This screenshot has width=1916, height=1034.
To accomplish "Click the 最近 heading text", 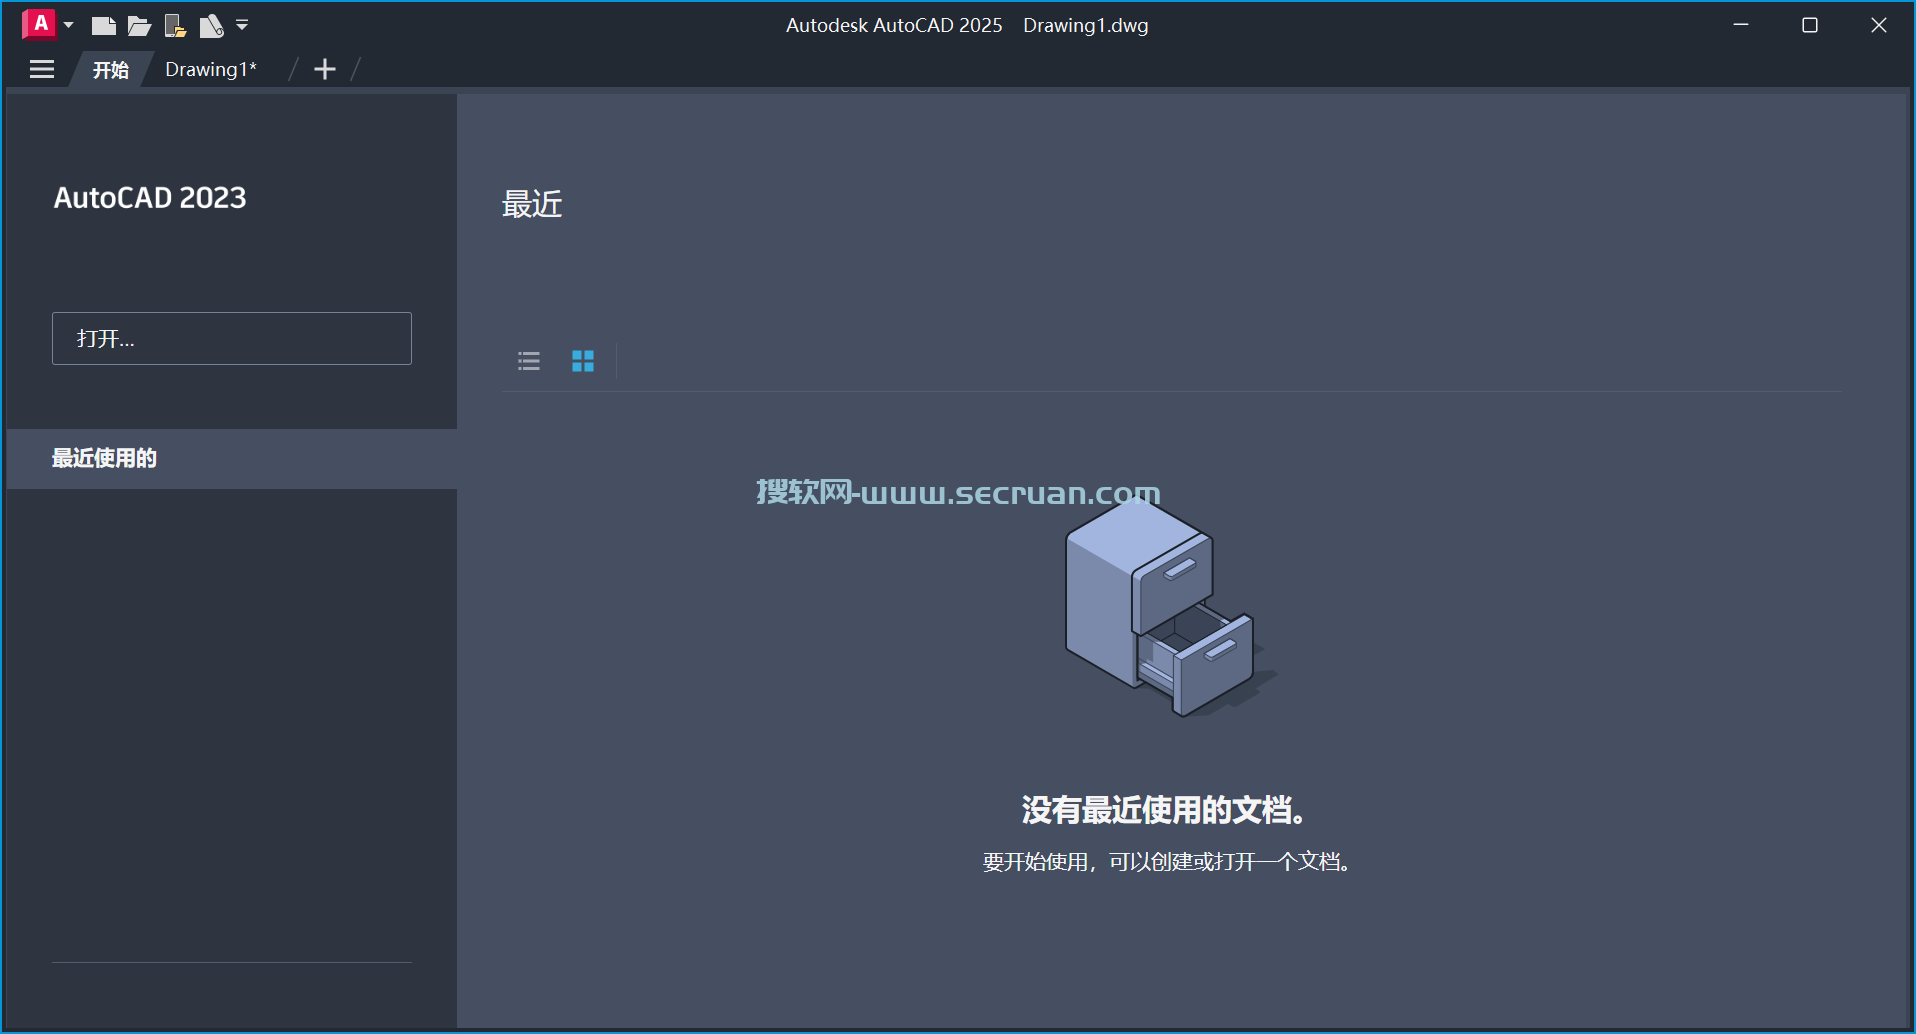I will [x=532, y=204].
